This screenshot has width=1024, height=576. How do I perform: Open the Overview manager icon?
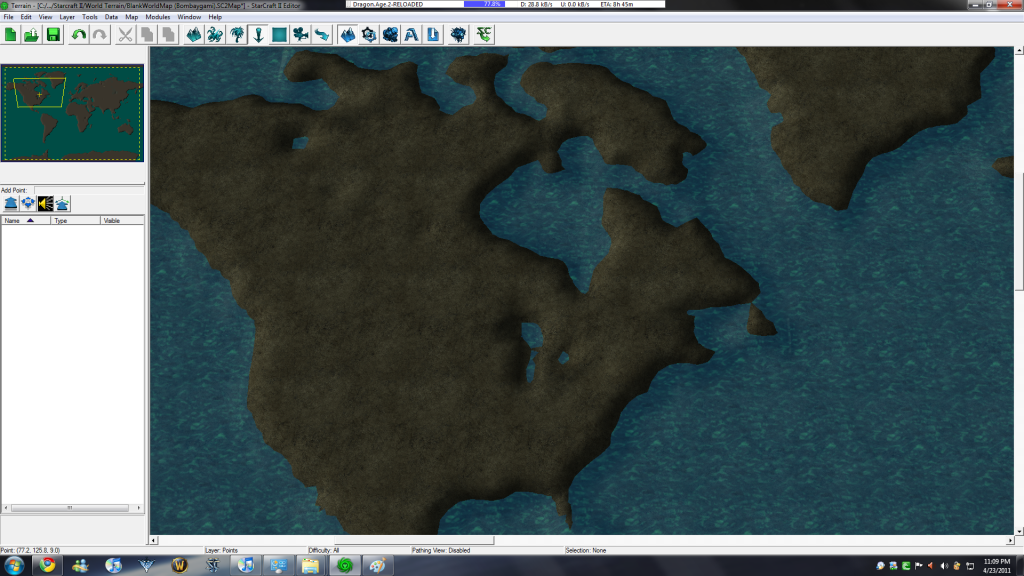(x=458, y=35)
